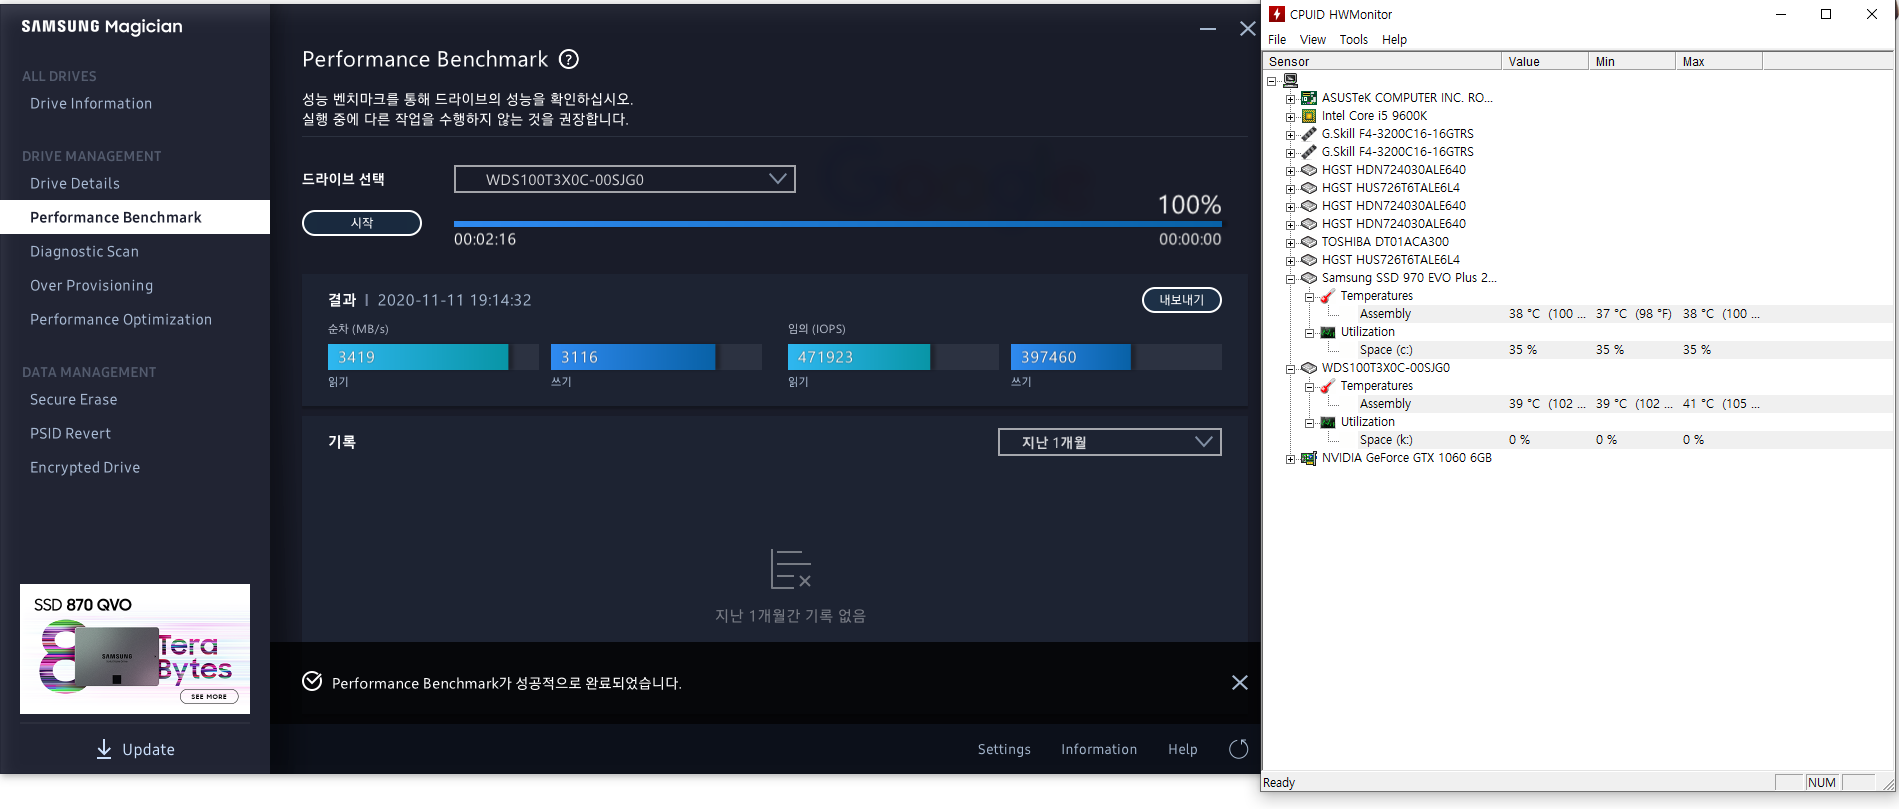Open PSID Revert page
The height and width of the screenshot is (809, 1899).
click(x=71, y=433)
